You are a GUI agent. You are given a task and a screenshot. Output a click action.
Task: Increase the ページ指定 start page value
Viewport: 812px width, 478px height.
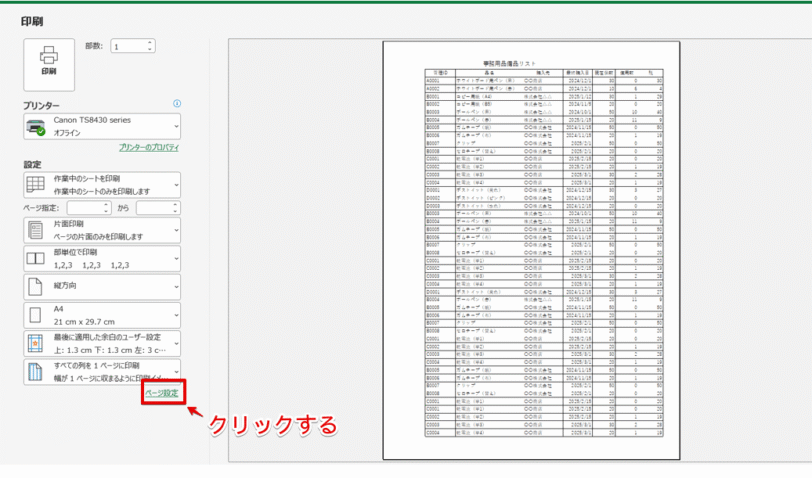(107, 205)
